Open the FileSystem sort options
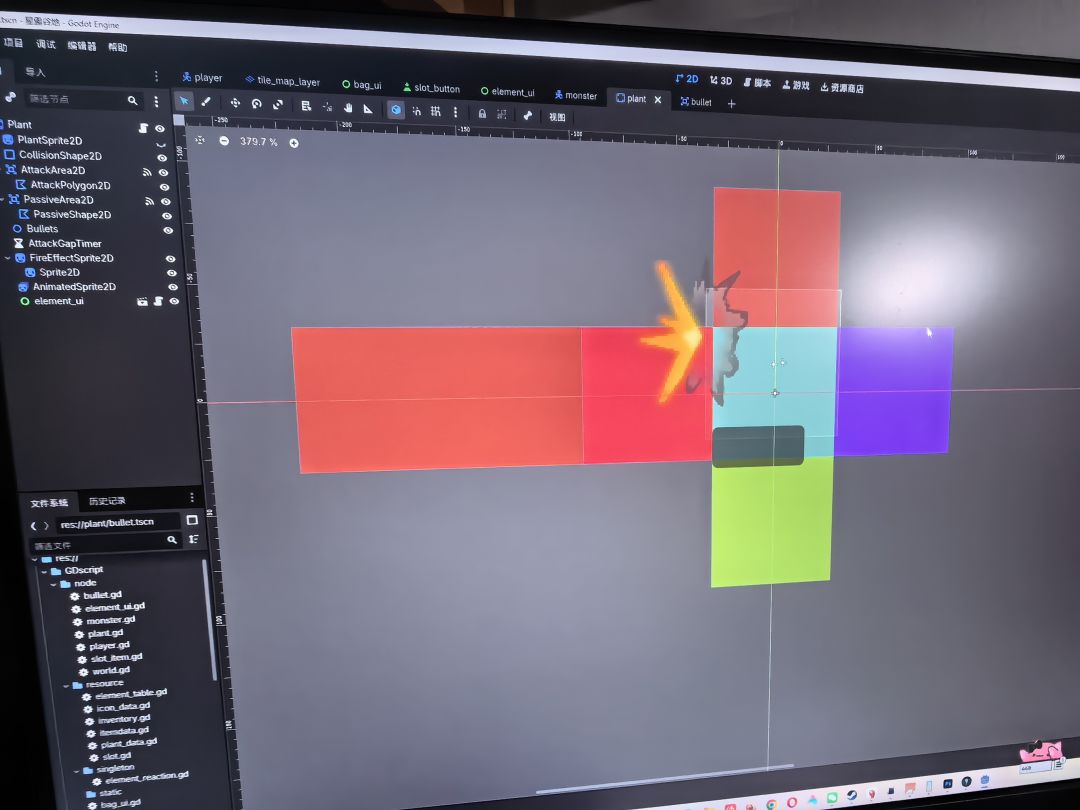 point(194,539)
